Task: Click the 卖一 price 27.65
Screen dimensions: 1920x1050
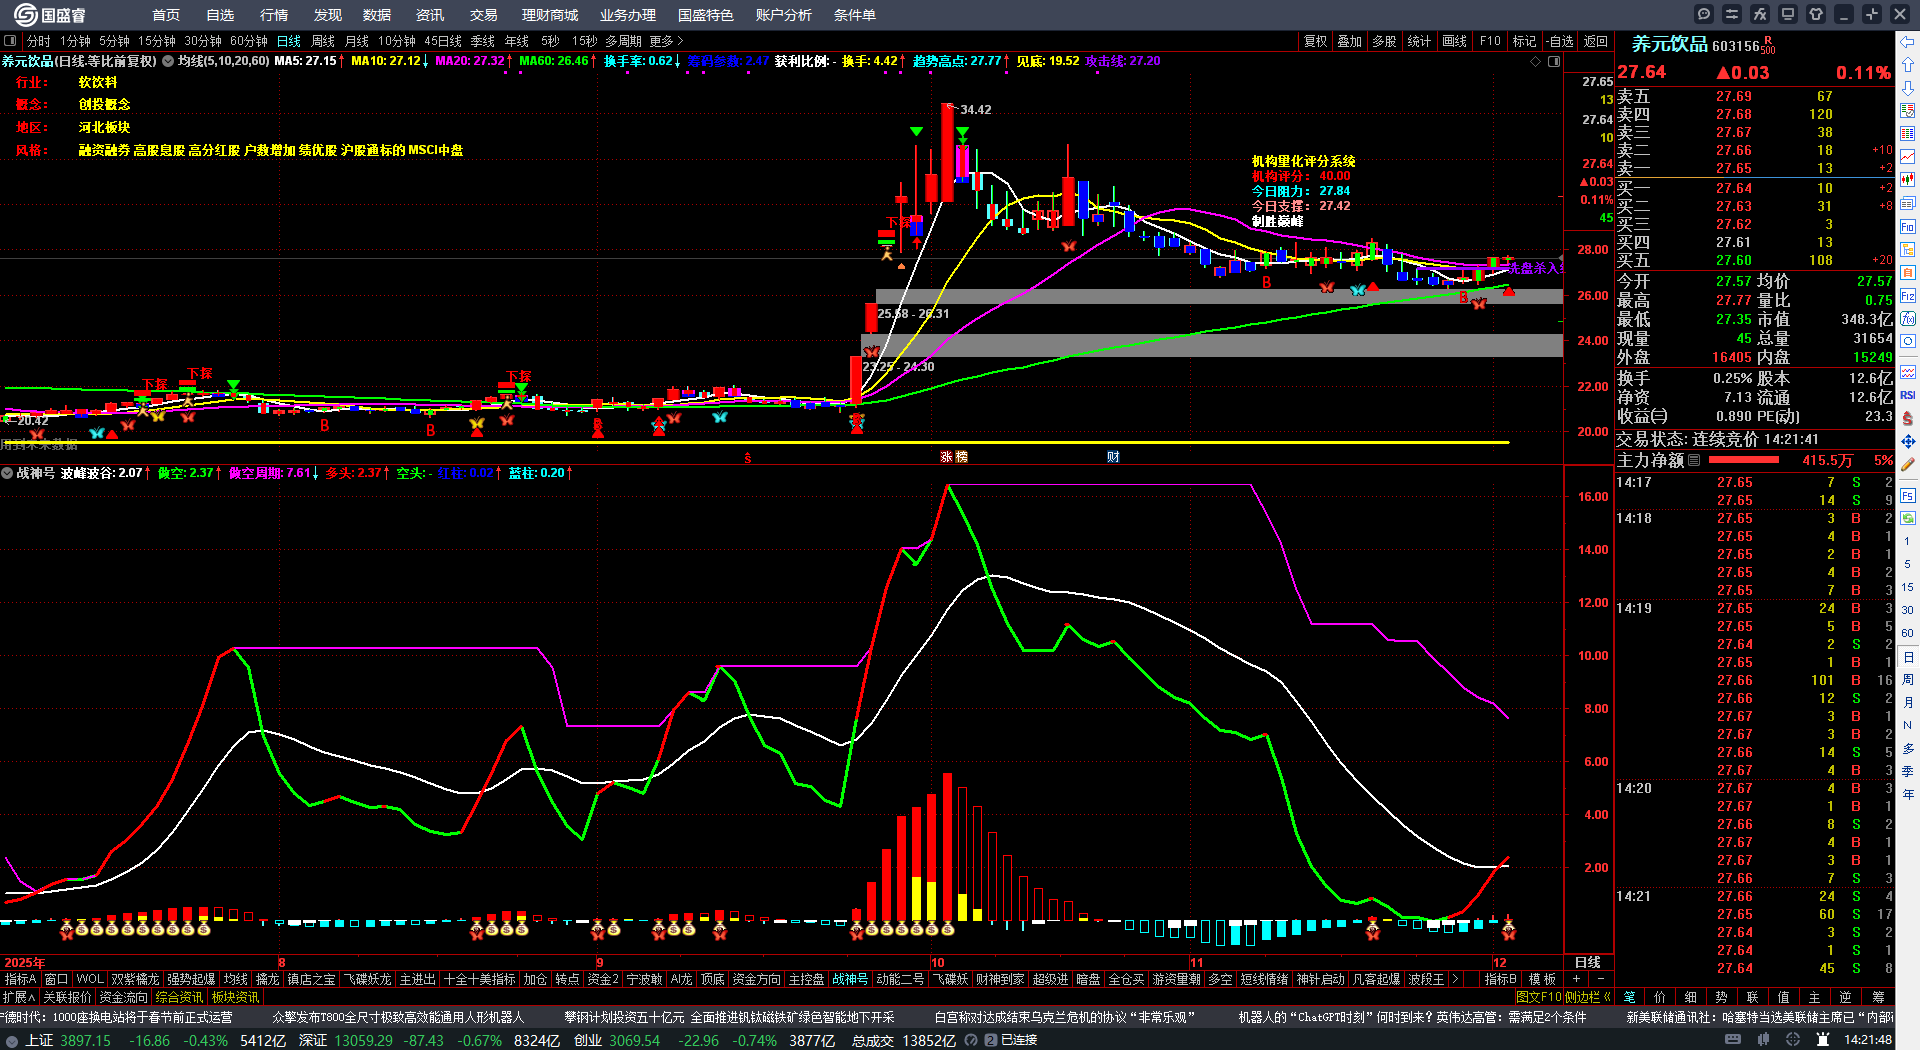Action: pos(1734,169)
